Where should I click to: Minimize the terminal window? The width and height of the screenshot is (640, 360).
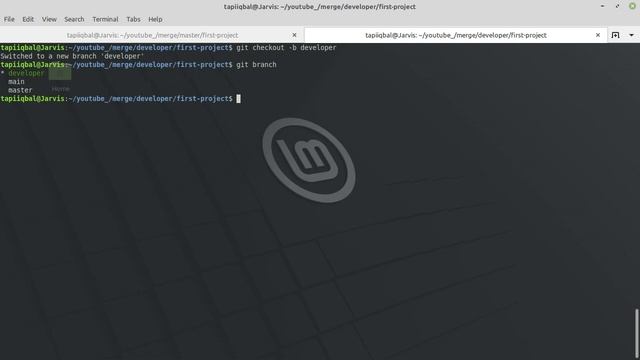pyautogui.click(x=602, y=6)
